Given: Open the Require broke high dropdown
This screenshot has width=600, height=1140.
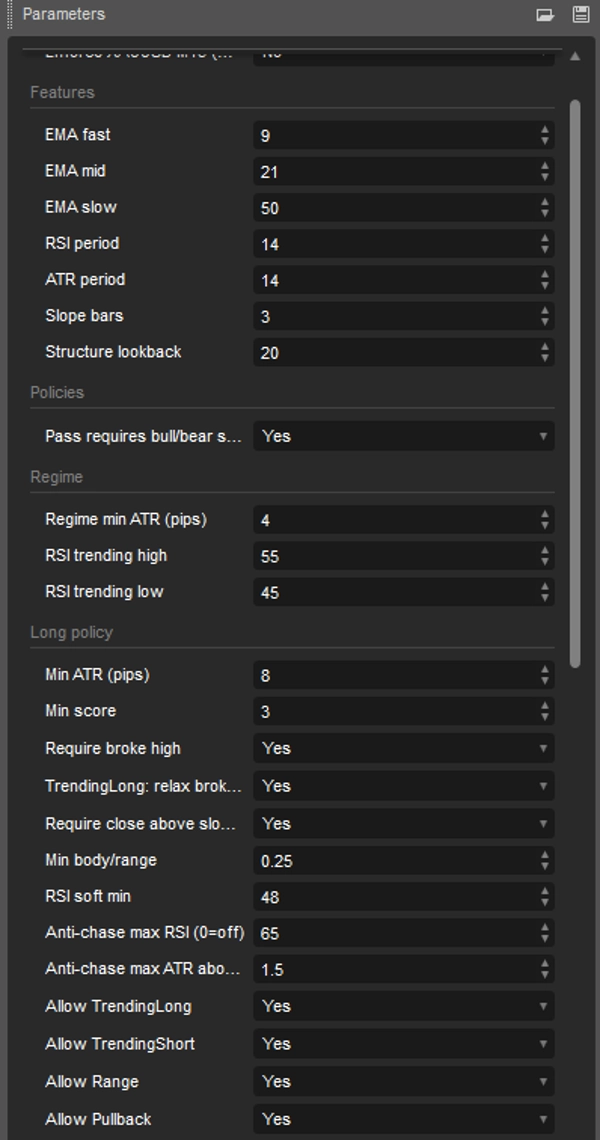Looking at the screenshot, I should 404,748.
